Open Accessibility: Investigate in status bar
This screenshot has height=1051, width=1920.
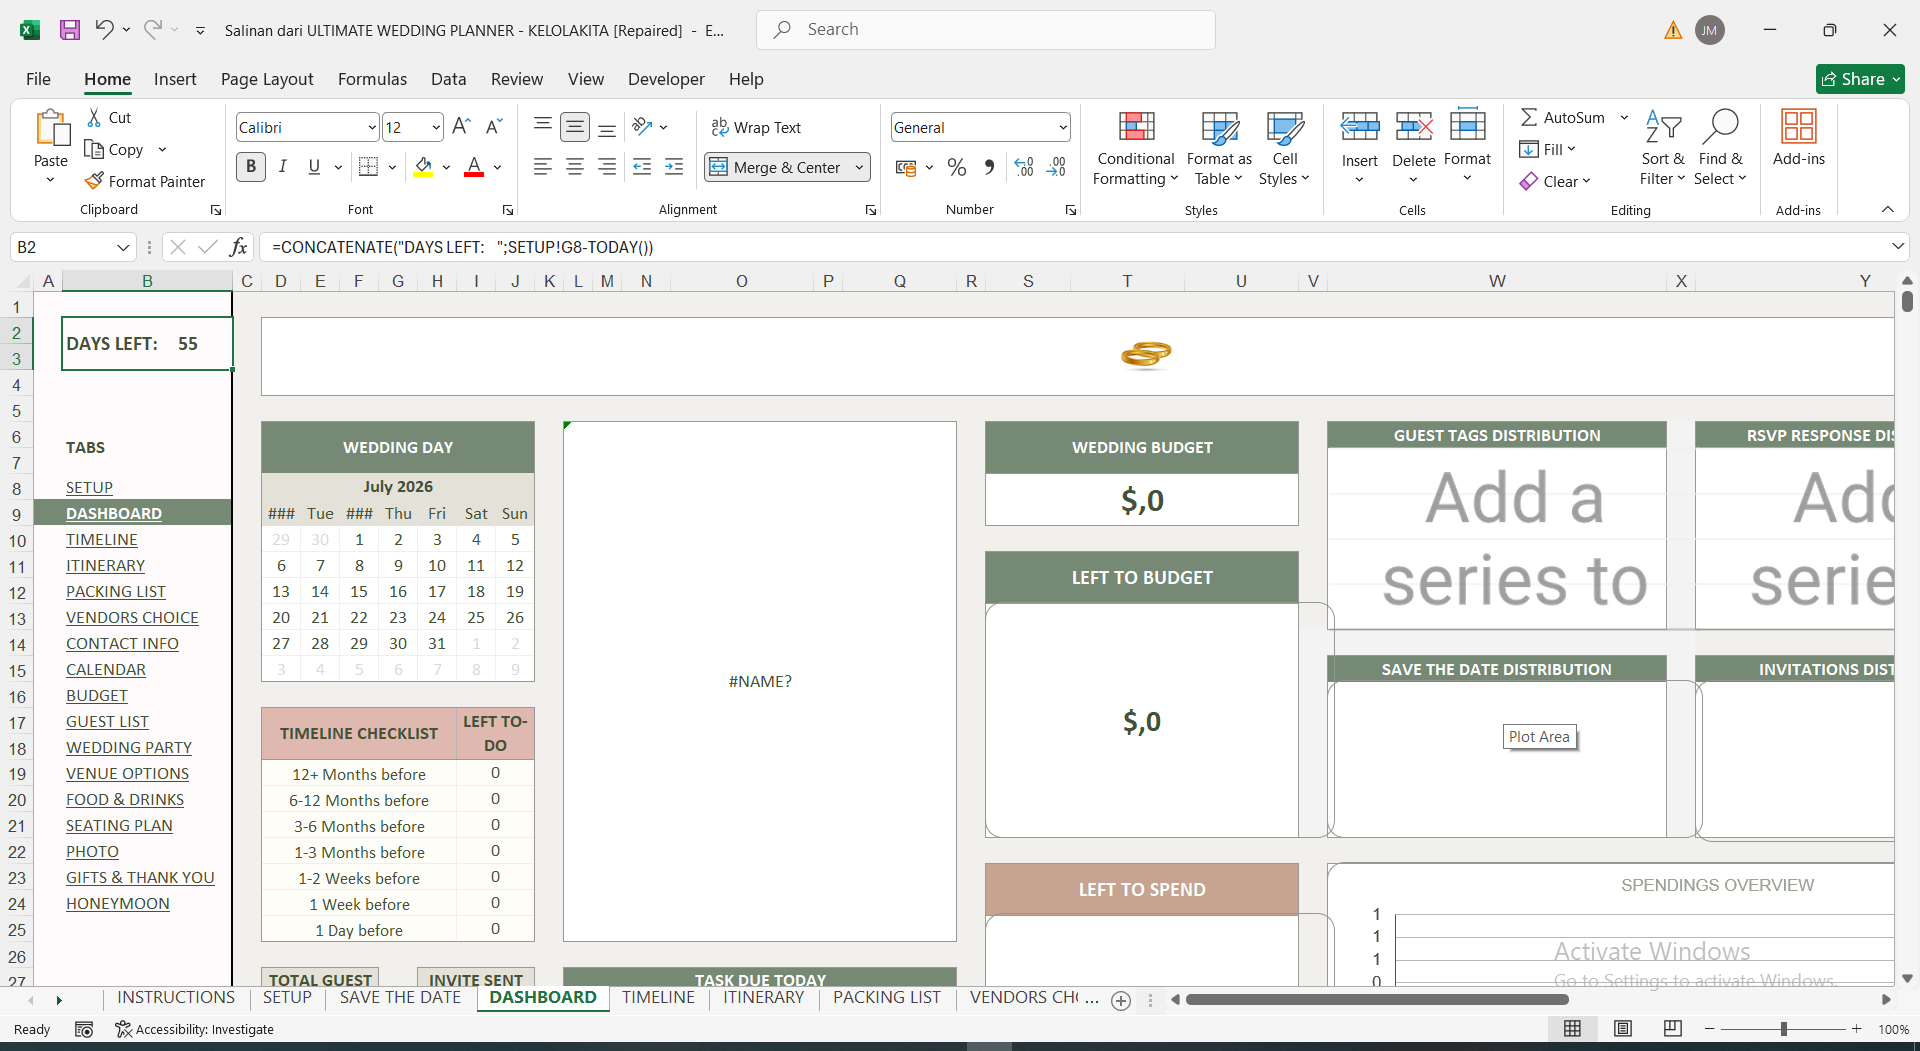point(194,1029)
